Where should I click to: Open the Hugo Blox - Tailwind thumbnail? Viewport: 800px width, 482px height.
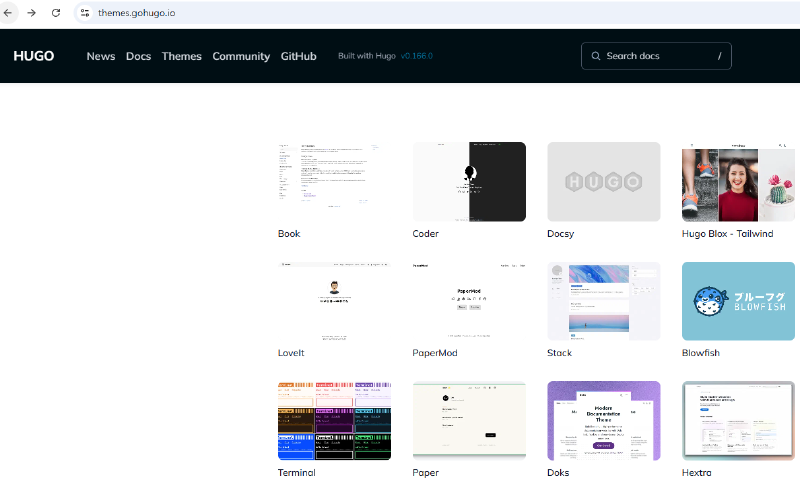click(738, 182)
